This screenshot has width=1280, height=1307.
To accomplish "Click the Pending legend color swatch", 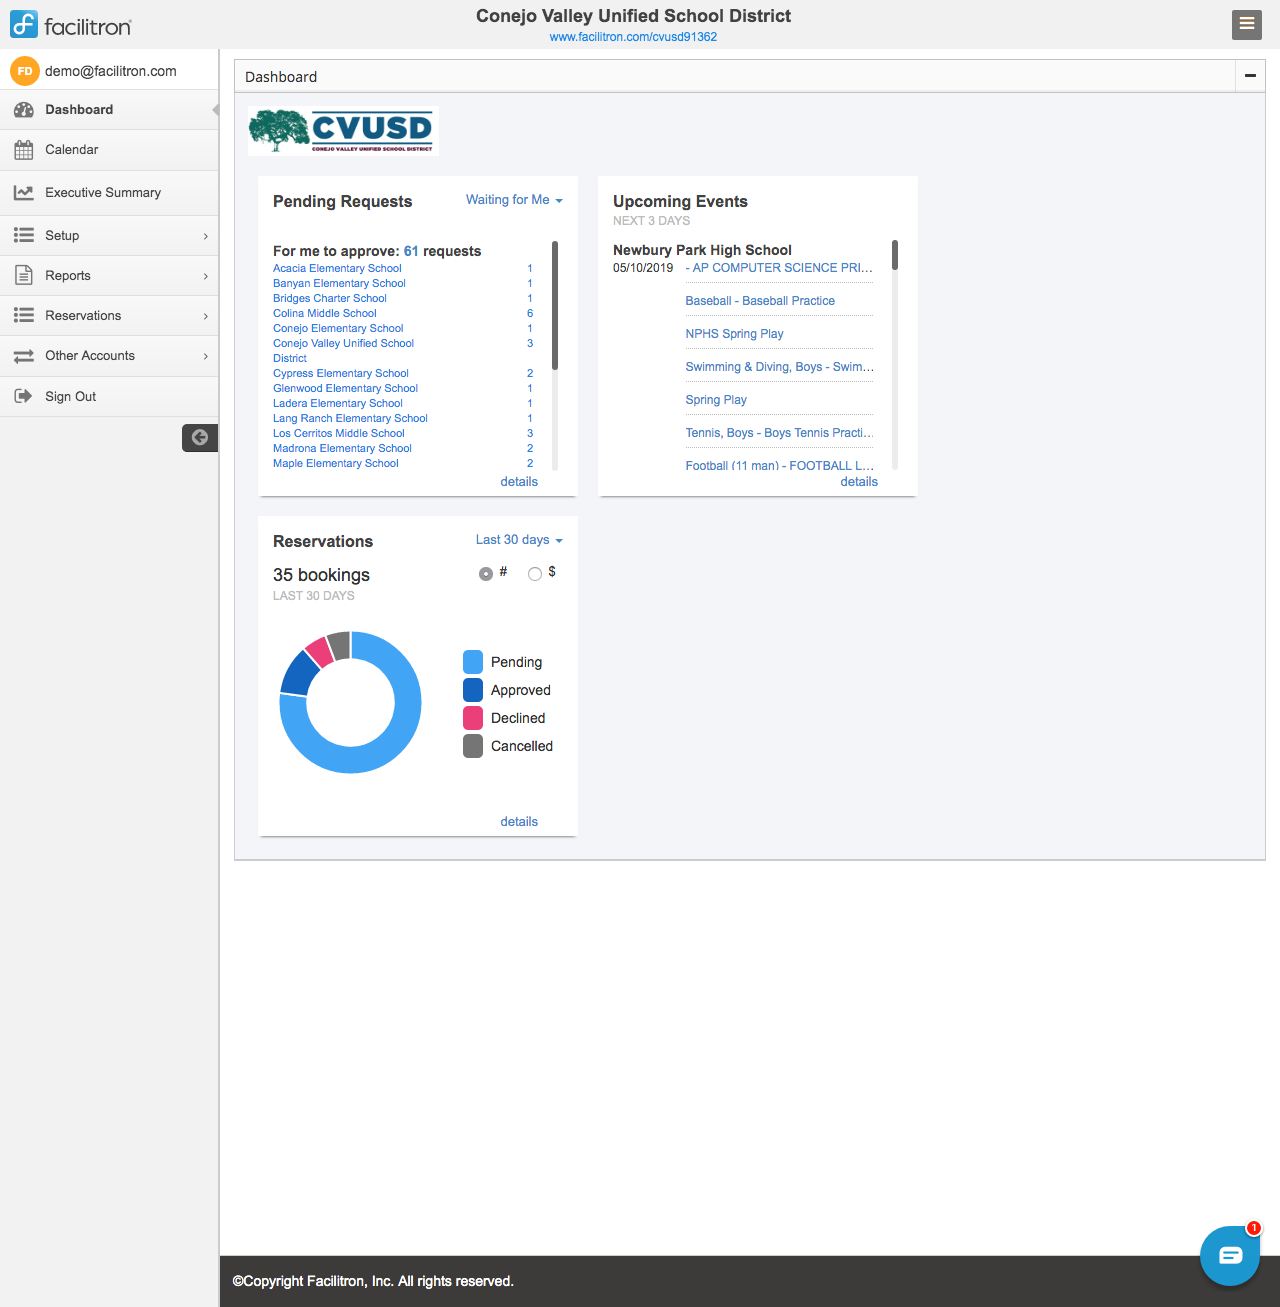I will click(473, 662).
